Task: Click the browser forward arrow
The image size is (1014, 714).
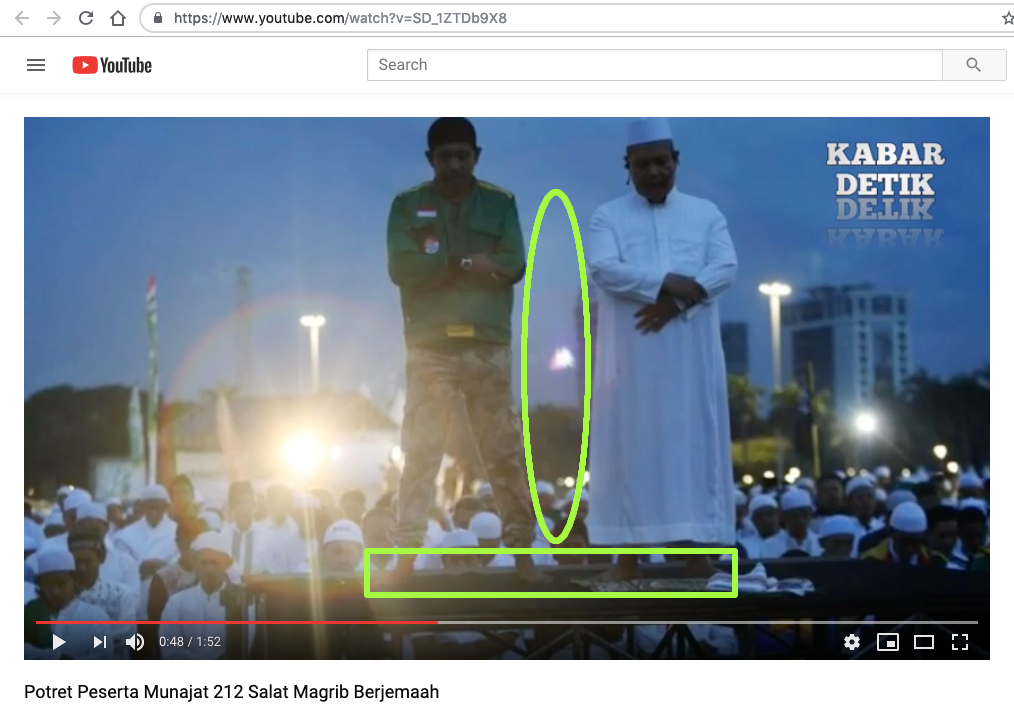Action: [54, 18]
